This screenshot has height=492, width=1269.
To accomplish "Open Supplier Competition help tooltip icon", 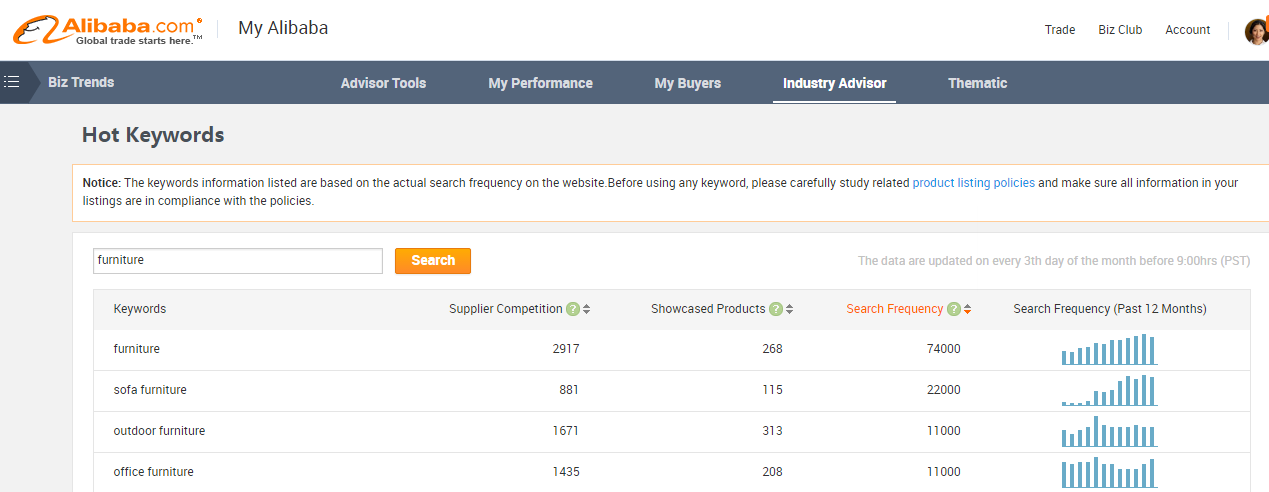I will (x=573, y=309).
